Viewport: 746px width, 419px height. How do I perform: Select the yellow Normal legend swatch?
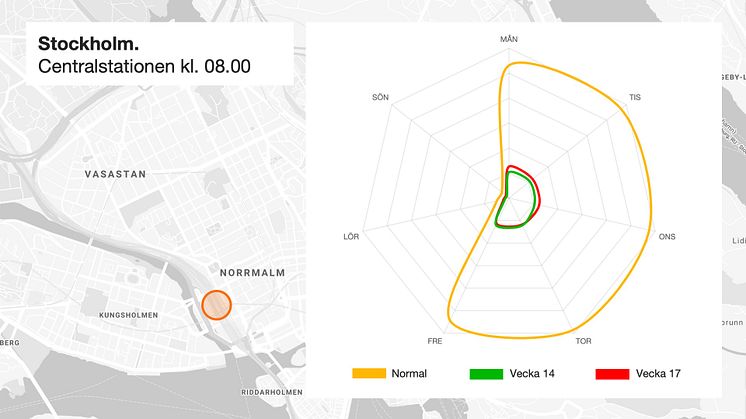pos(369,373)
